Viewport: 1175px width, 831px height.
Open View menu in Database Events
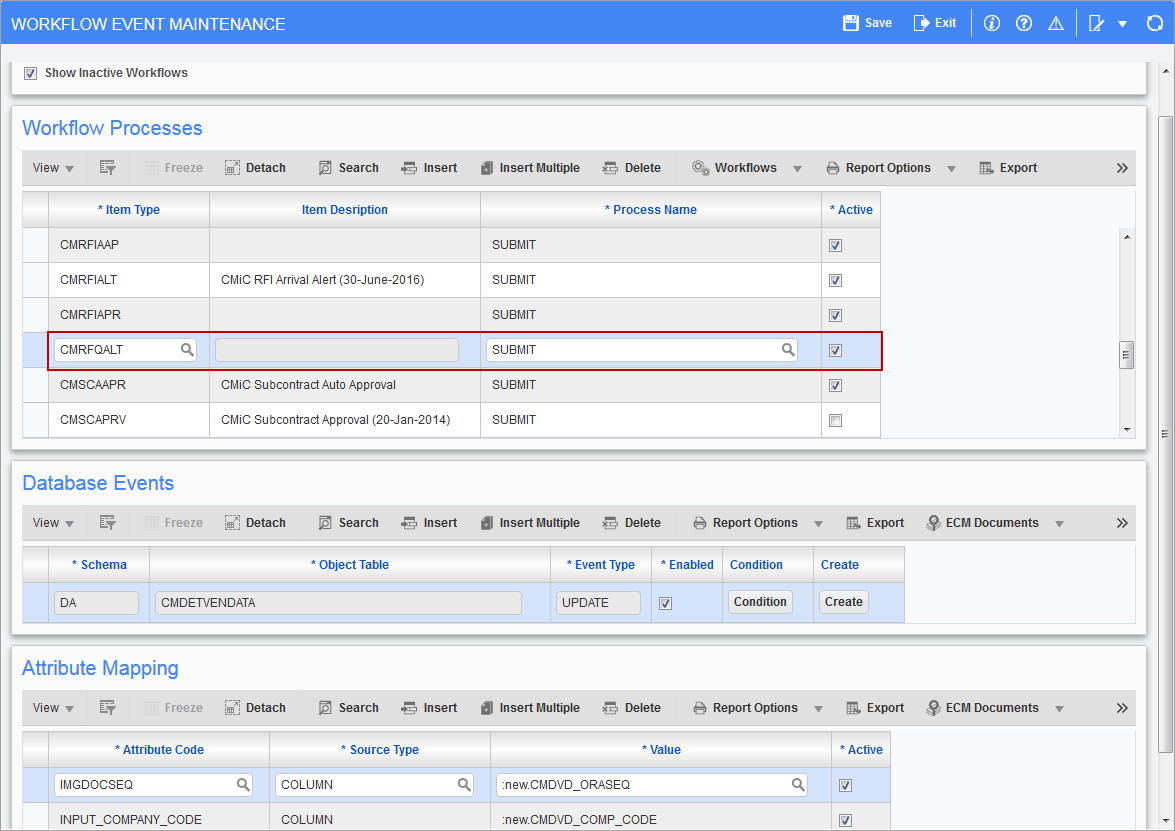(52, 523)
